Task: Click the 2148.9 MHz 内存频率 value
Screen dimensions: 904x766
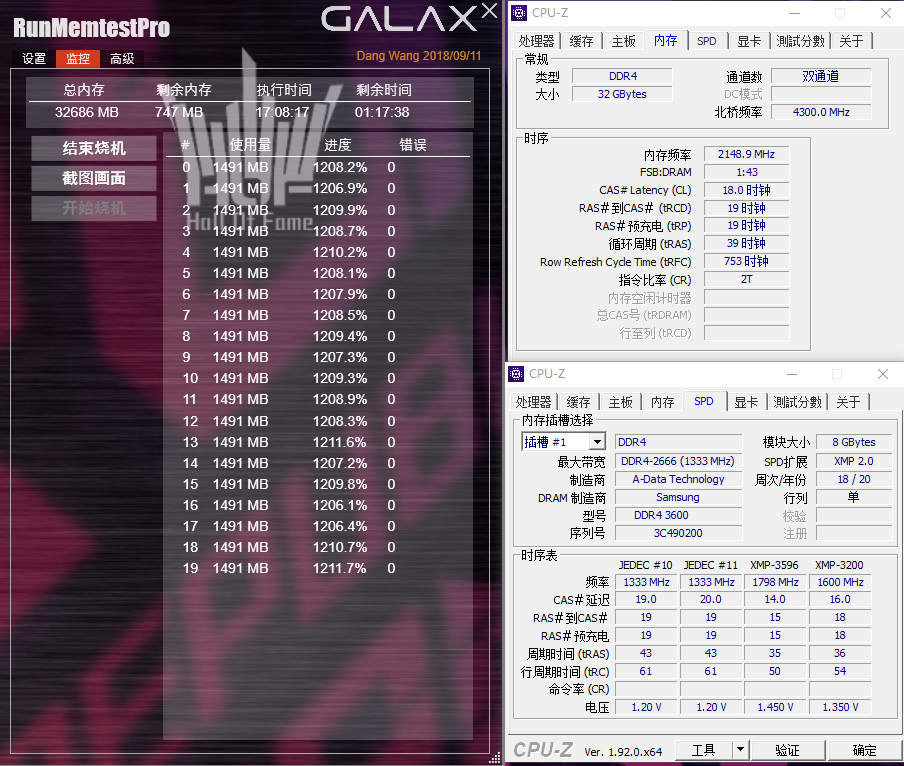Action: 747,154
